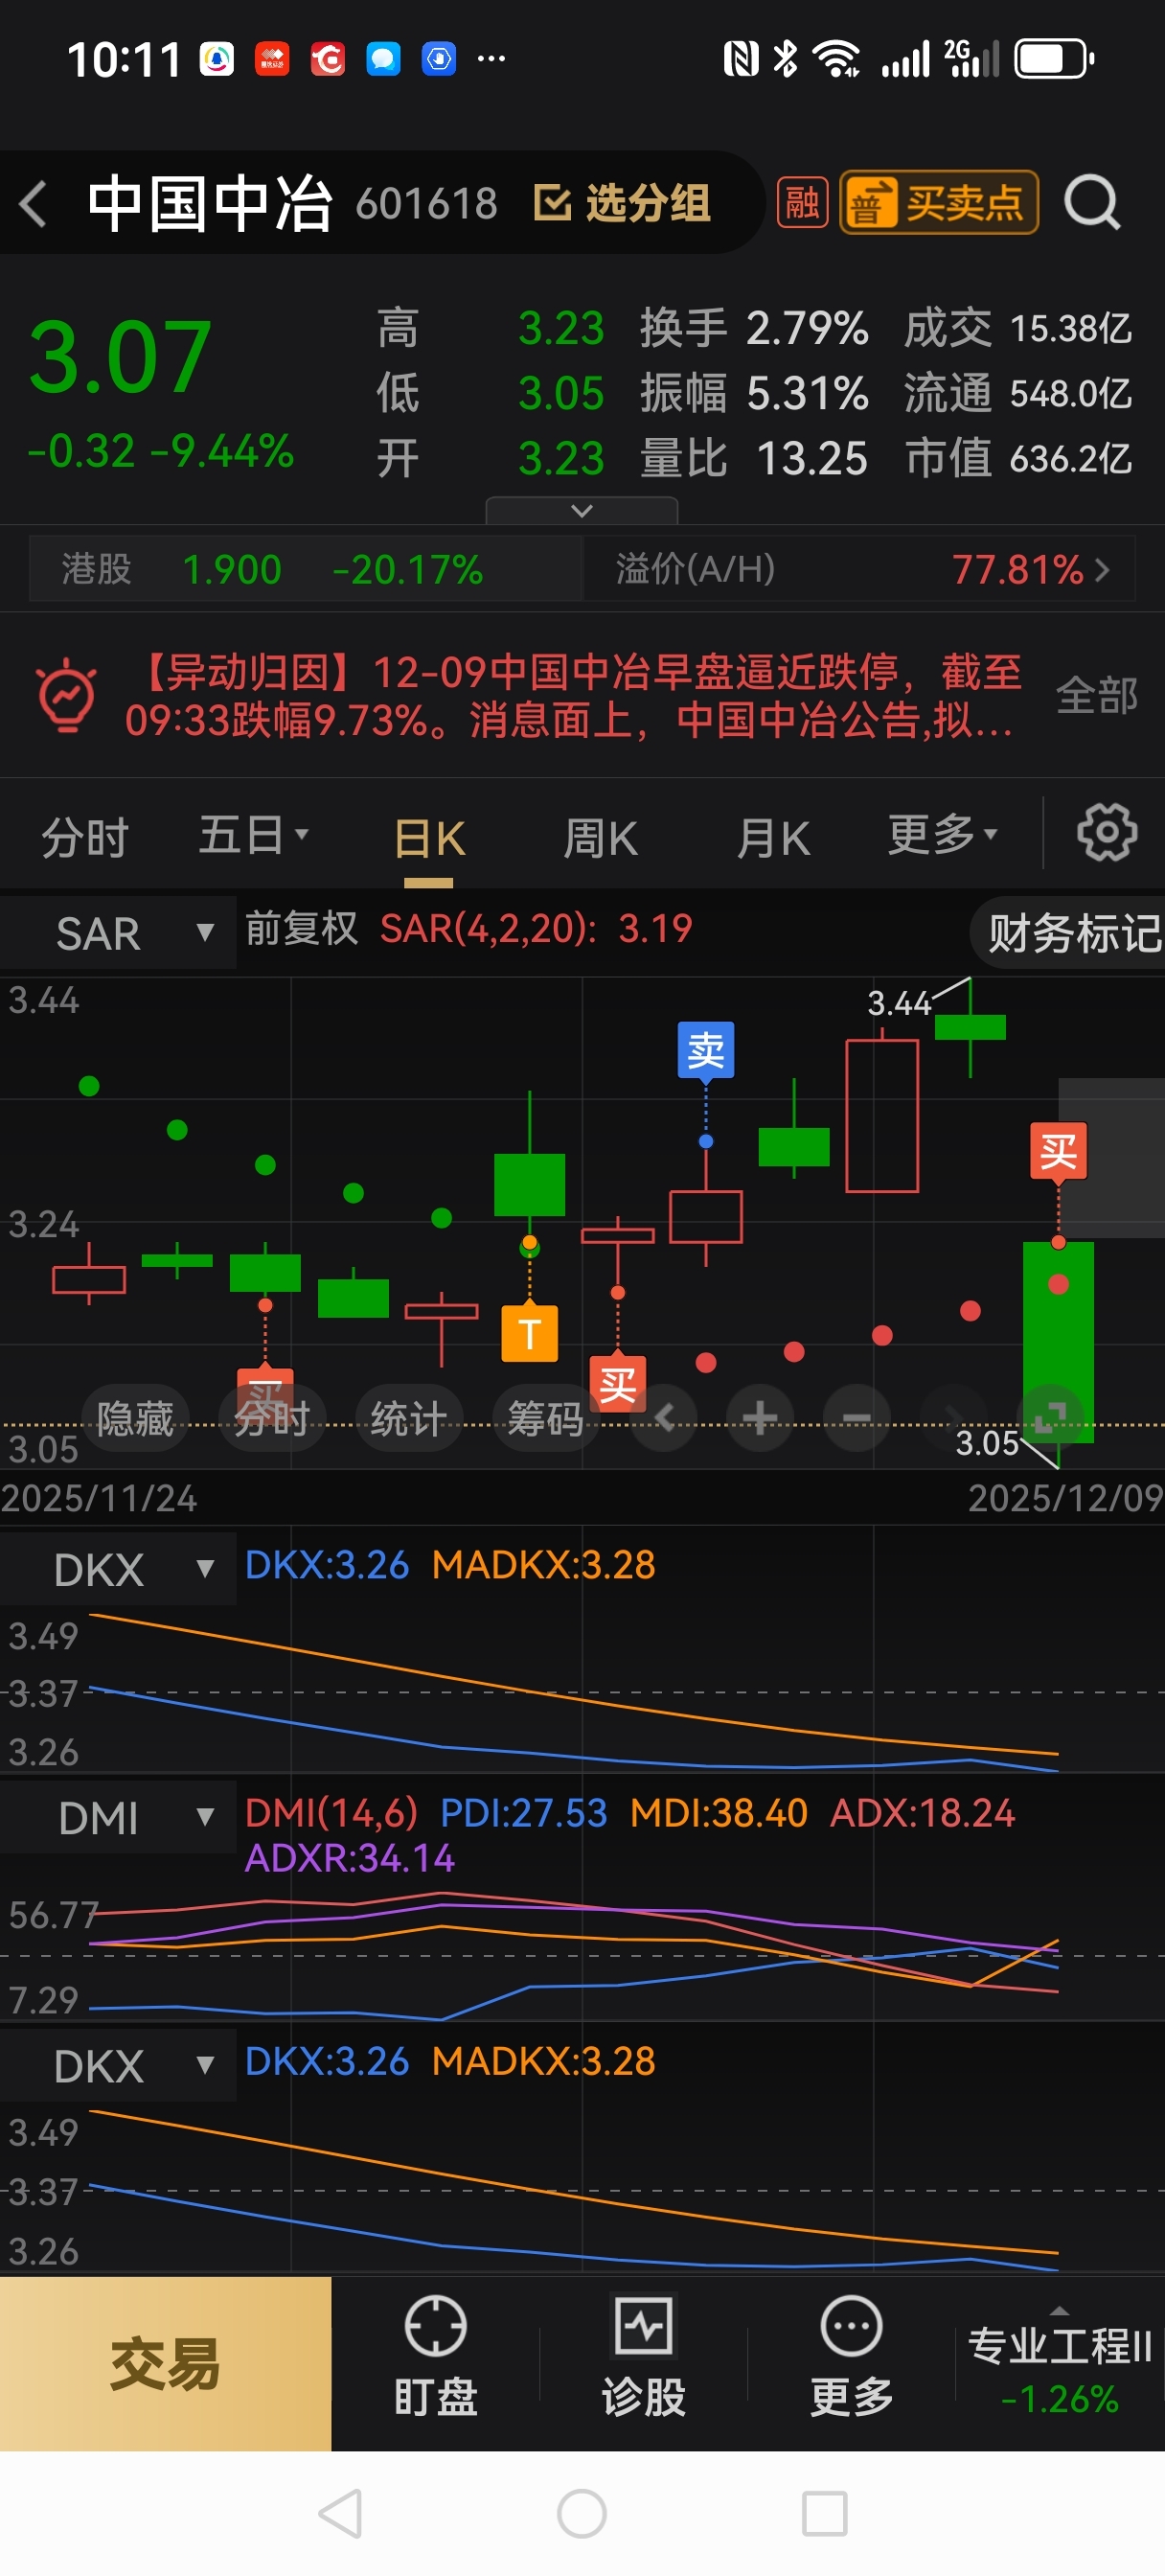Tap 前复权 adjustment option
The height and width of the screenshot is (2576, 1165).
(301, 928)
